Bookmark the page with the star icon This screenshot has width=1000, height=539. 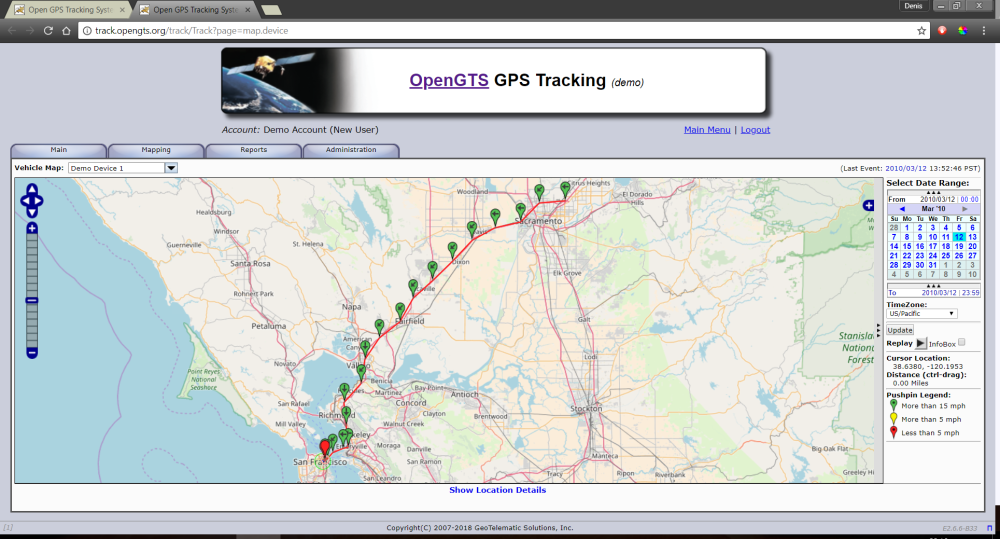pyautogui.click(x=922, y=30)
